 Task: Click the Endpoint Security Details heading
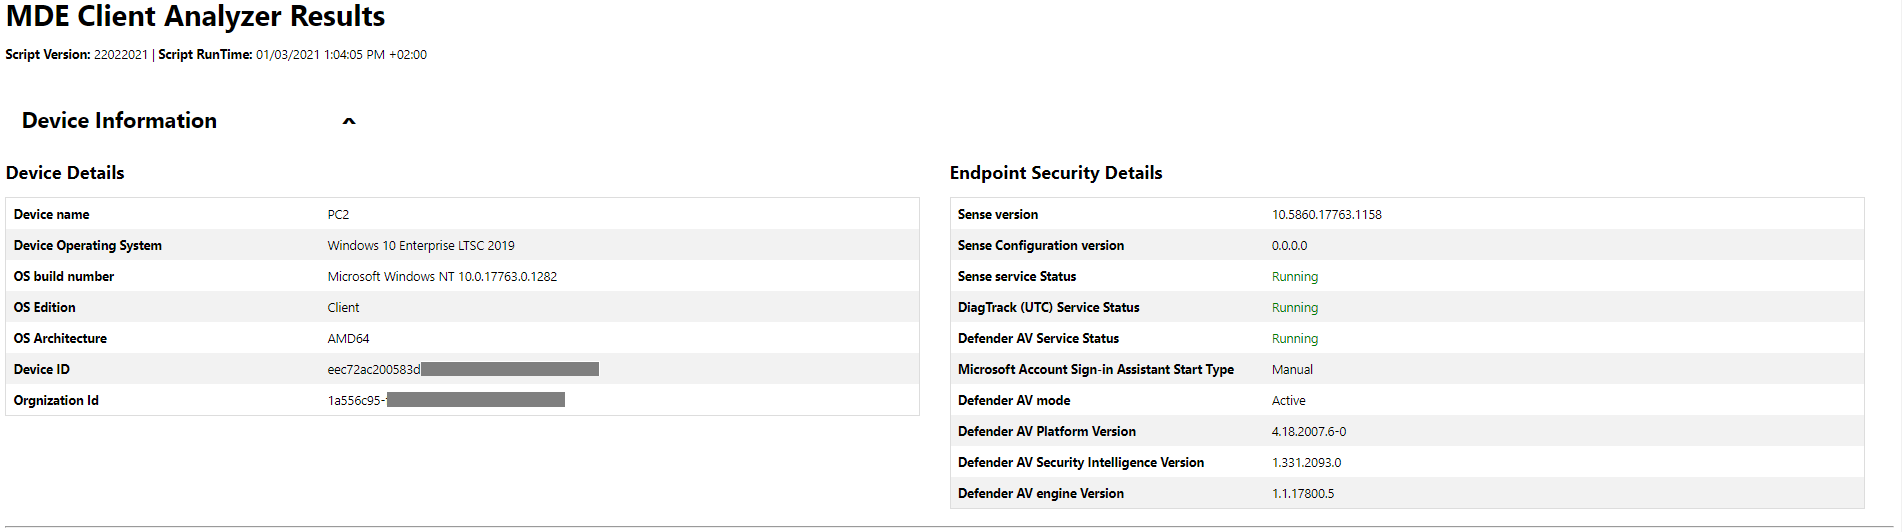point(1055,173)
